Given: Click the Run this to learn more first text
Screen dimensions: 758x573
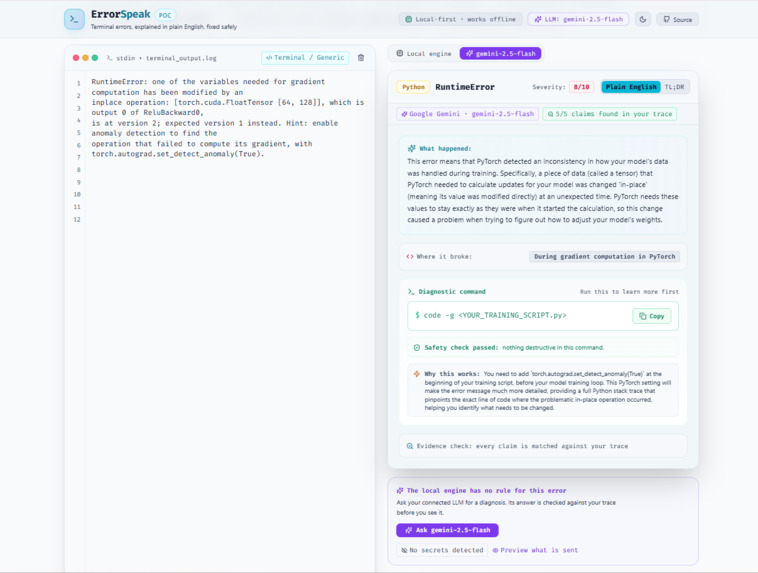Looking at the screenshot, I should pos(629,292).
